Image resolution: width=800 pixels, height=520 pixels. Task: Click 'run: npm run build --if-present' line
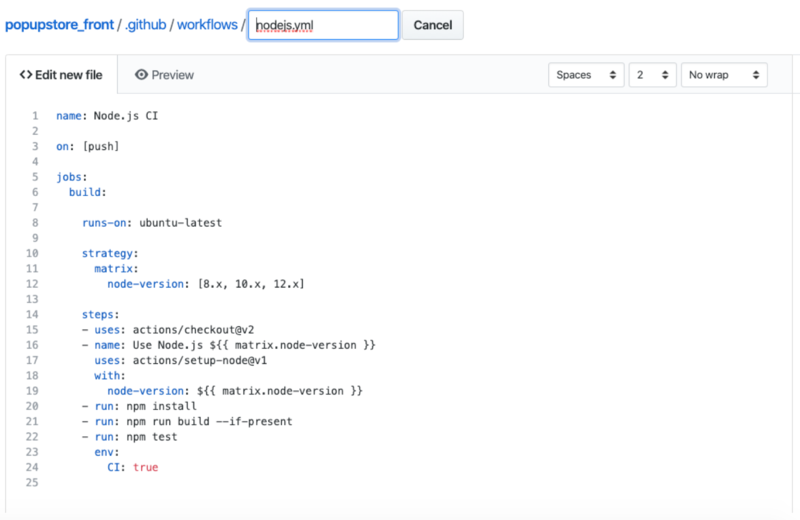coord(187,422)
